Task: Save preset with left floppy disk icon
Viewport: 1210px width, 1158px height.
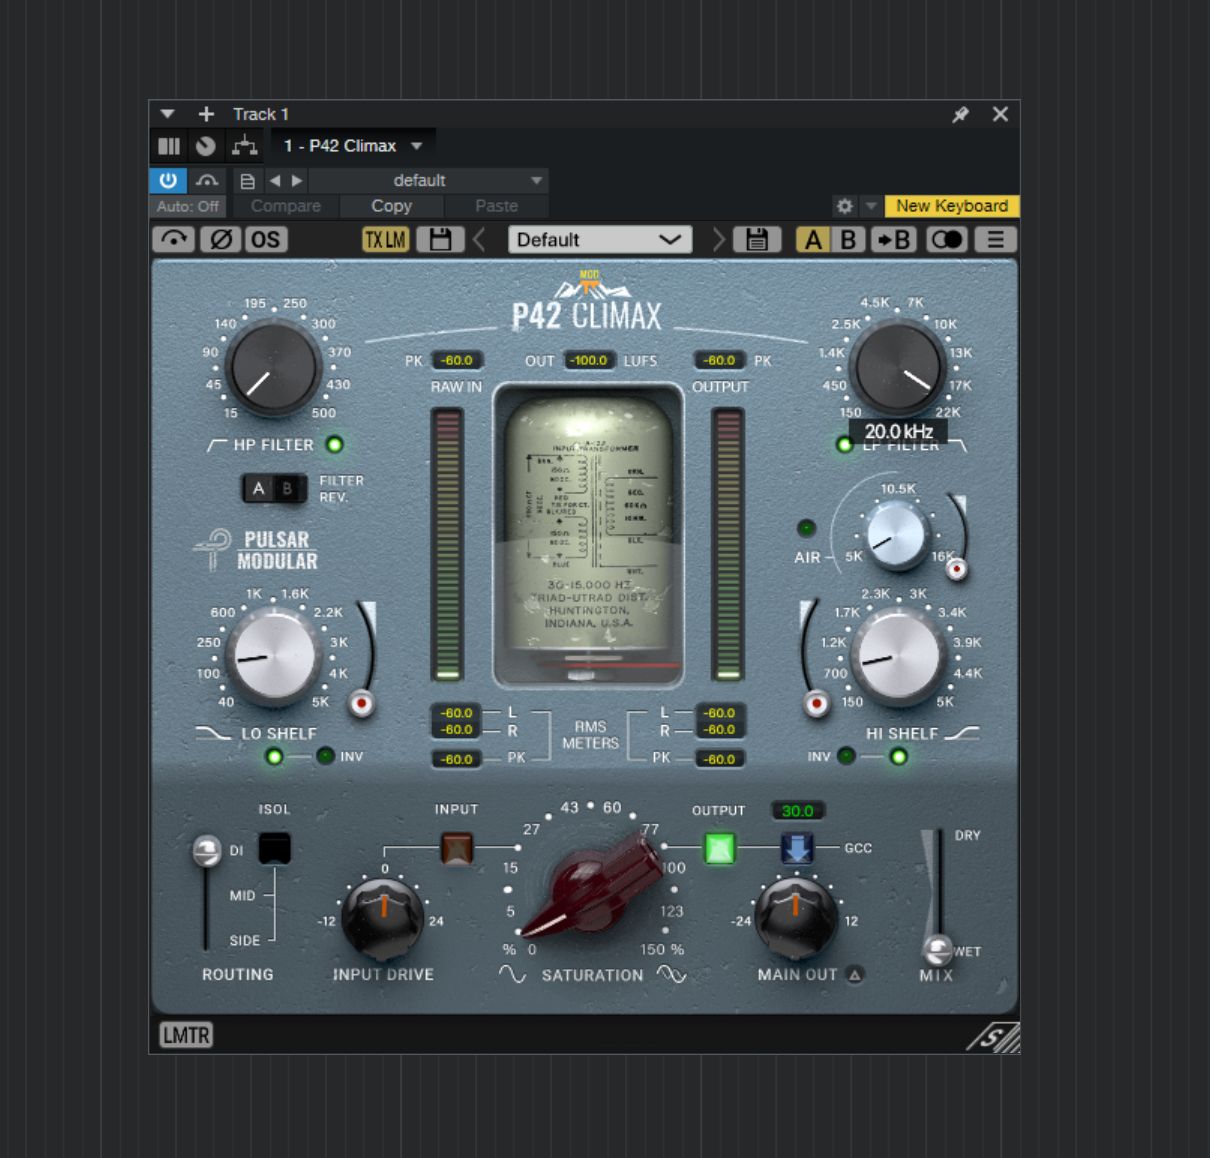Action: pyautogui.click(x=440, y=240)
